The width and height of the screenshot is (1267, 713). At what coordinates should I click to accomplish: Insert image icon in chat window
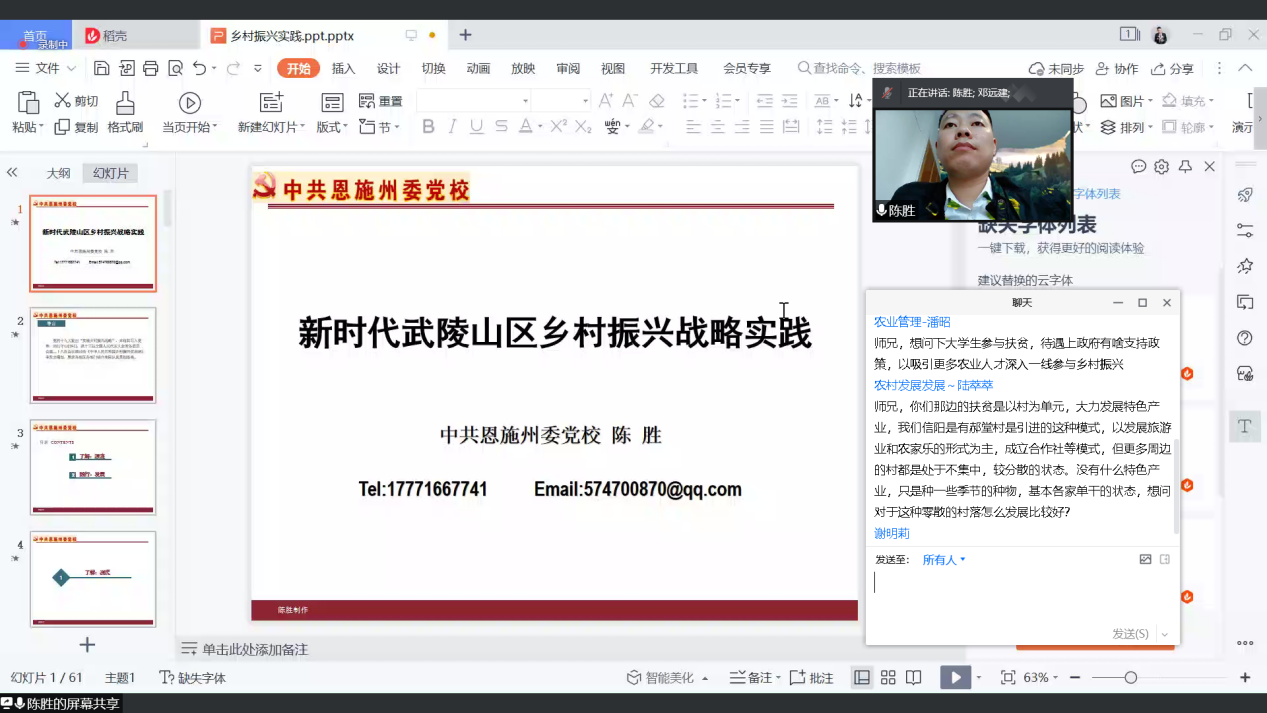pyautogui.click(x=1145, y=559)
